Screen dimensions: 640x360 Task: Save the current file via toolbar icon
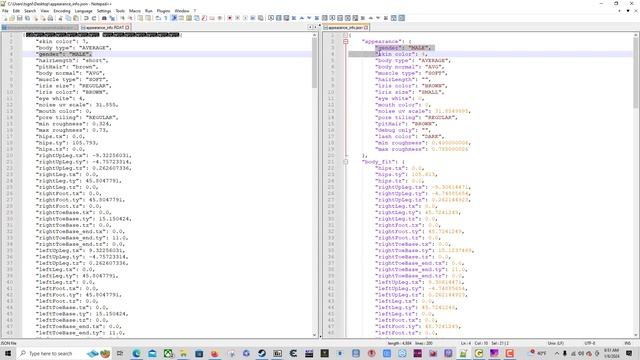[20, 18]
